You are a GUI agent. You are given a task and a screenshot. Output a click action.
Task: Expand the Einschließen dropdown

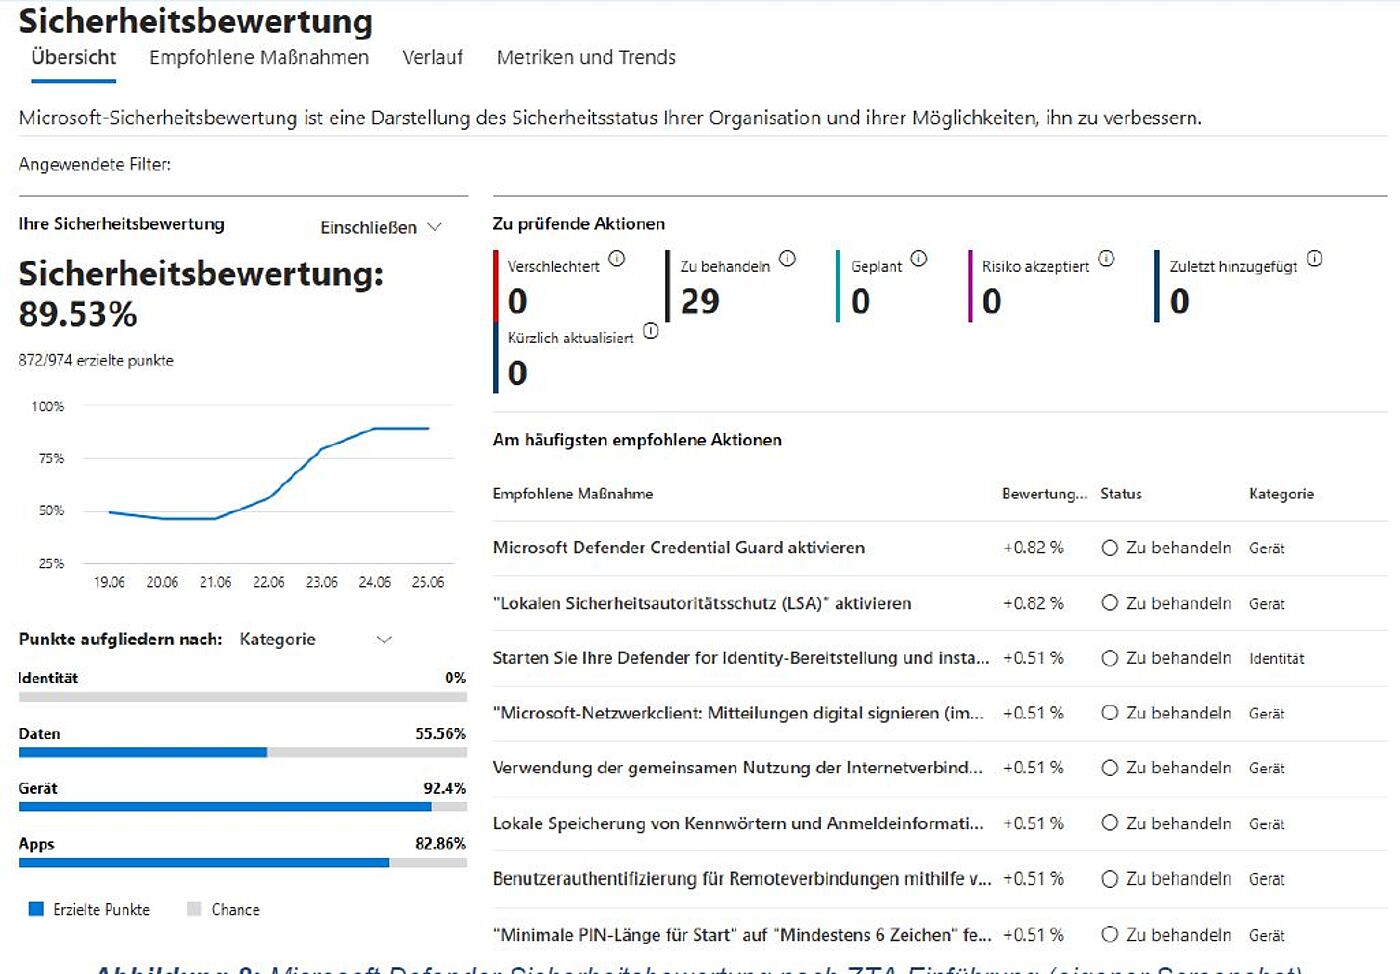pos(380,227)
